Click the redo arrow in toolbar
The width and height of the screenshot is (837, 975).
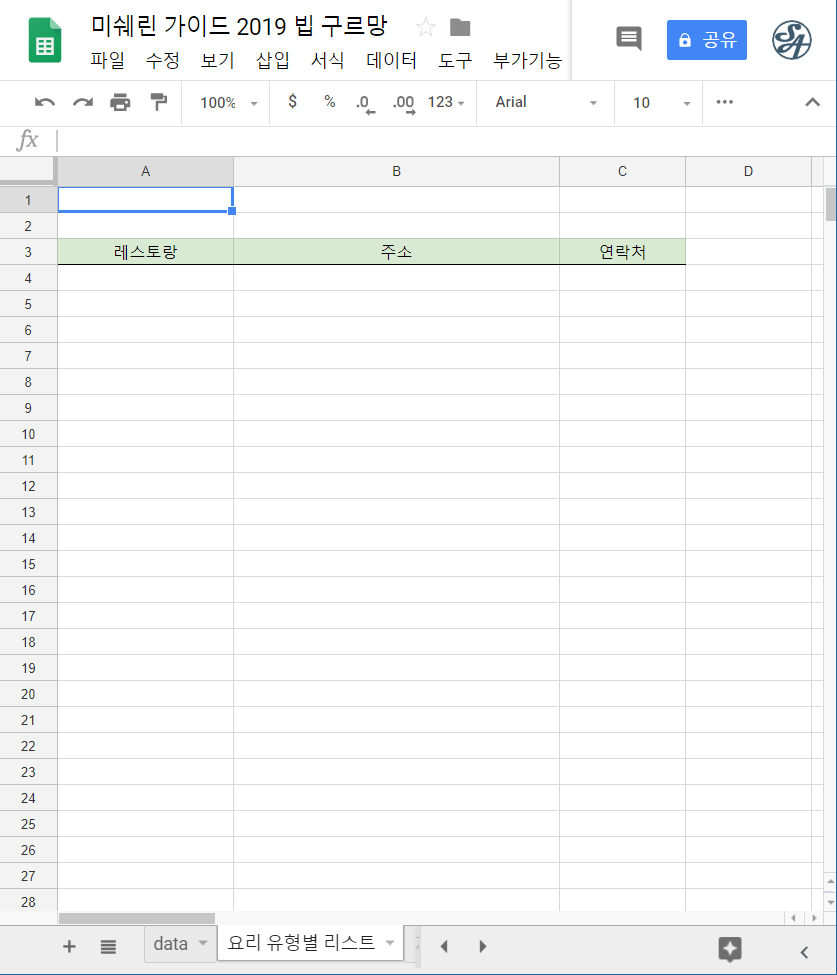tap(83, 102)
